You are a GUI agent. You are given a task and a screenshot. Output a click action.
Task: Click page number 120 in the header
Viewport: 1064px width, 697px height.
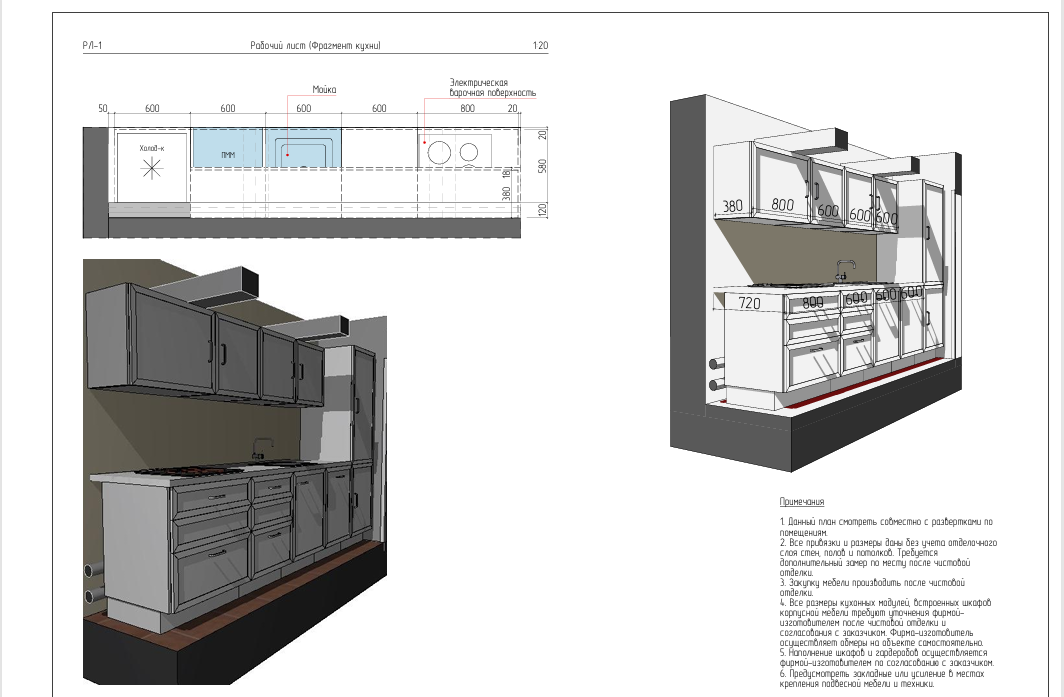click(x=540, y=45)
